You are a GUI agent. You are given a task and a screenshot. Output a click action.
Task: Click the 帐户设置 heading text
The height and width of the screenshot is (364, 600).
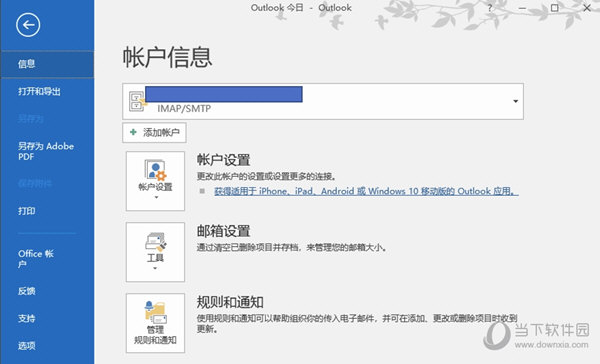click(223, 160)
